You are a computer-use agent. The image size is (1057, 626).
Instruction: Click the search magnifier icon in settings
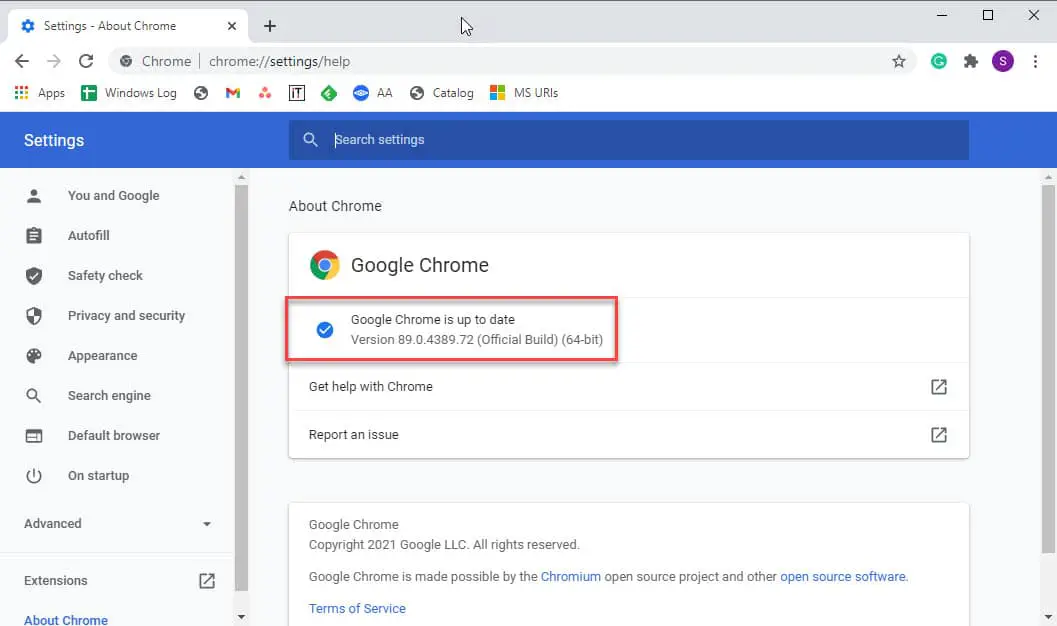click(x=310, y=139)
